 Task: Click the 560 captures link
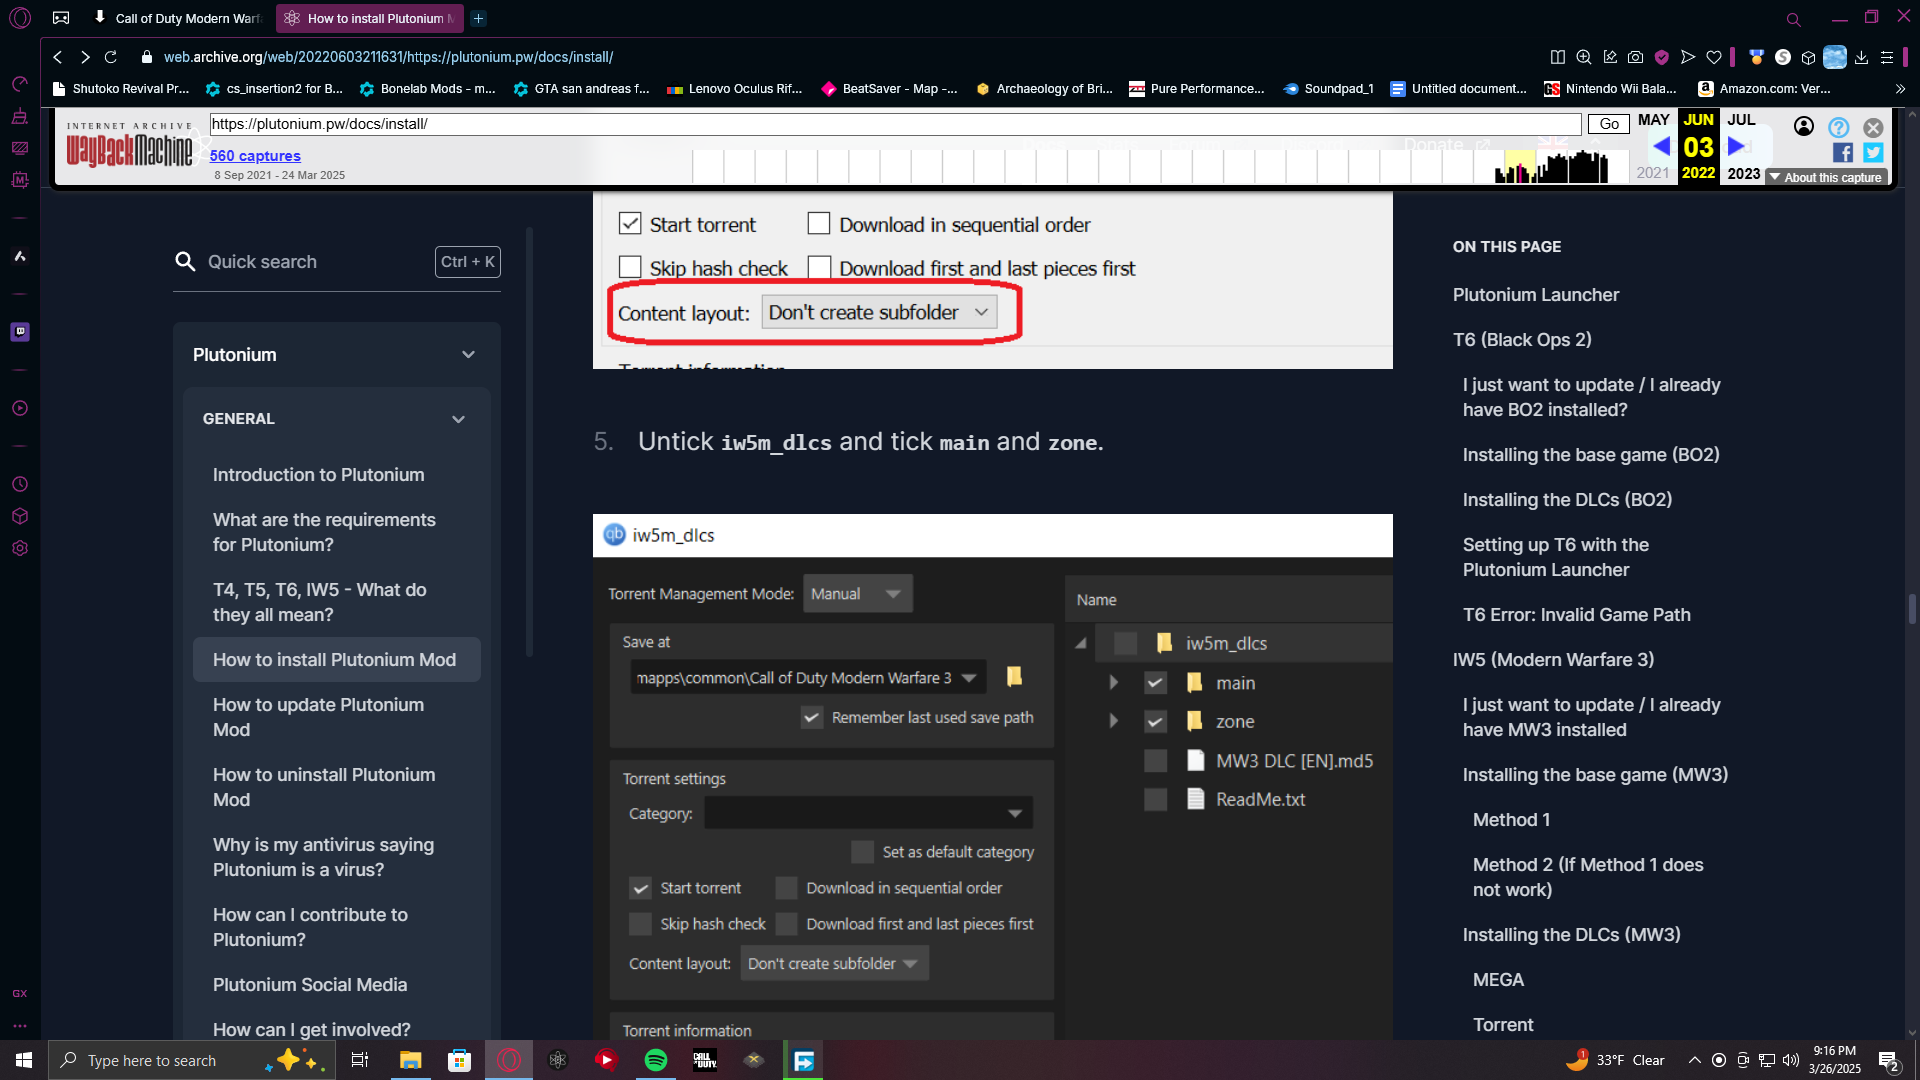point(255,156)
